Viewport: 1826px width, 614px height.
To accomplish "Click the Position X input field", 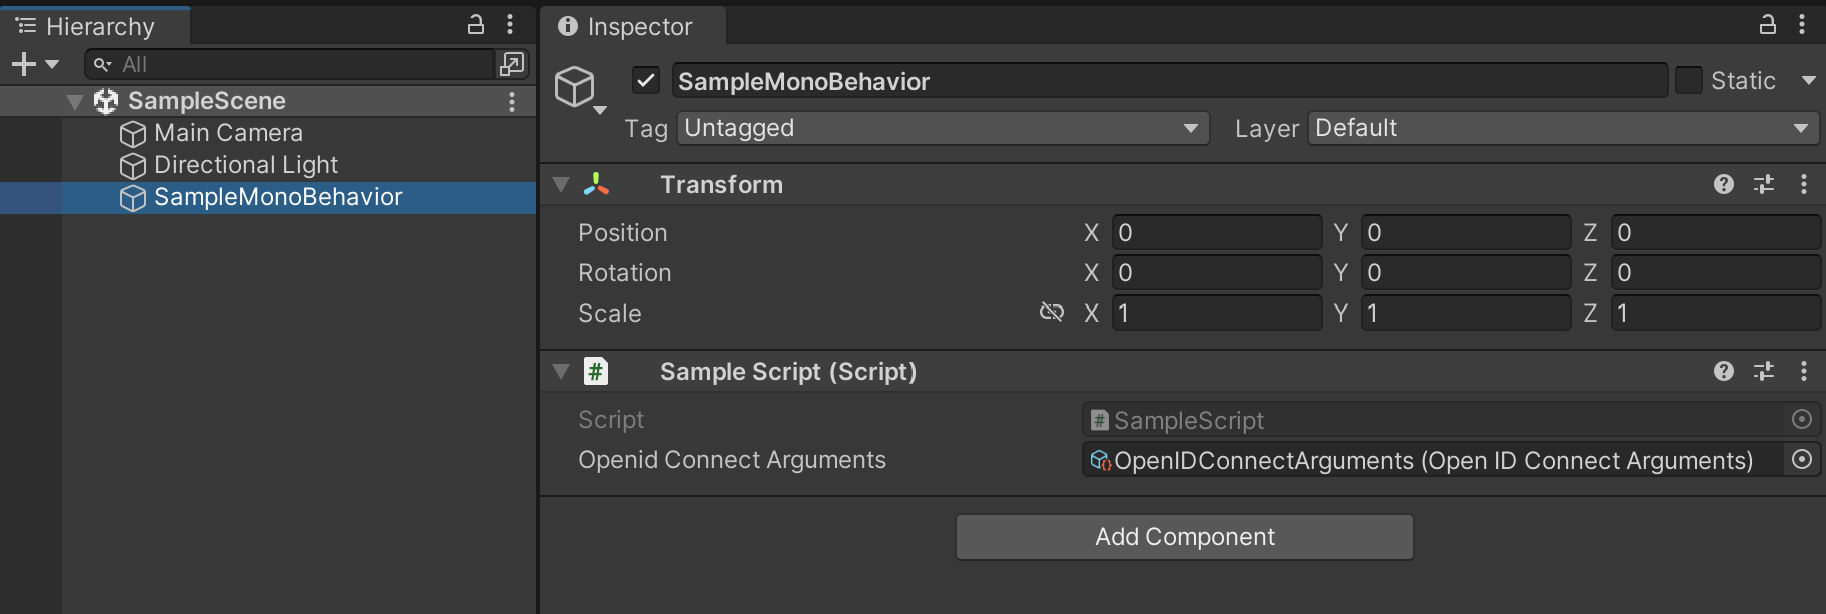I will point(1216,232).
